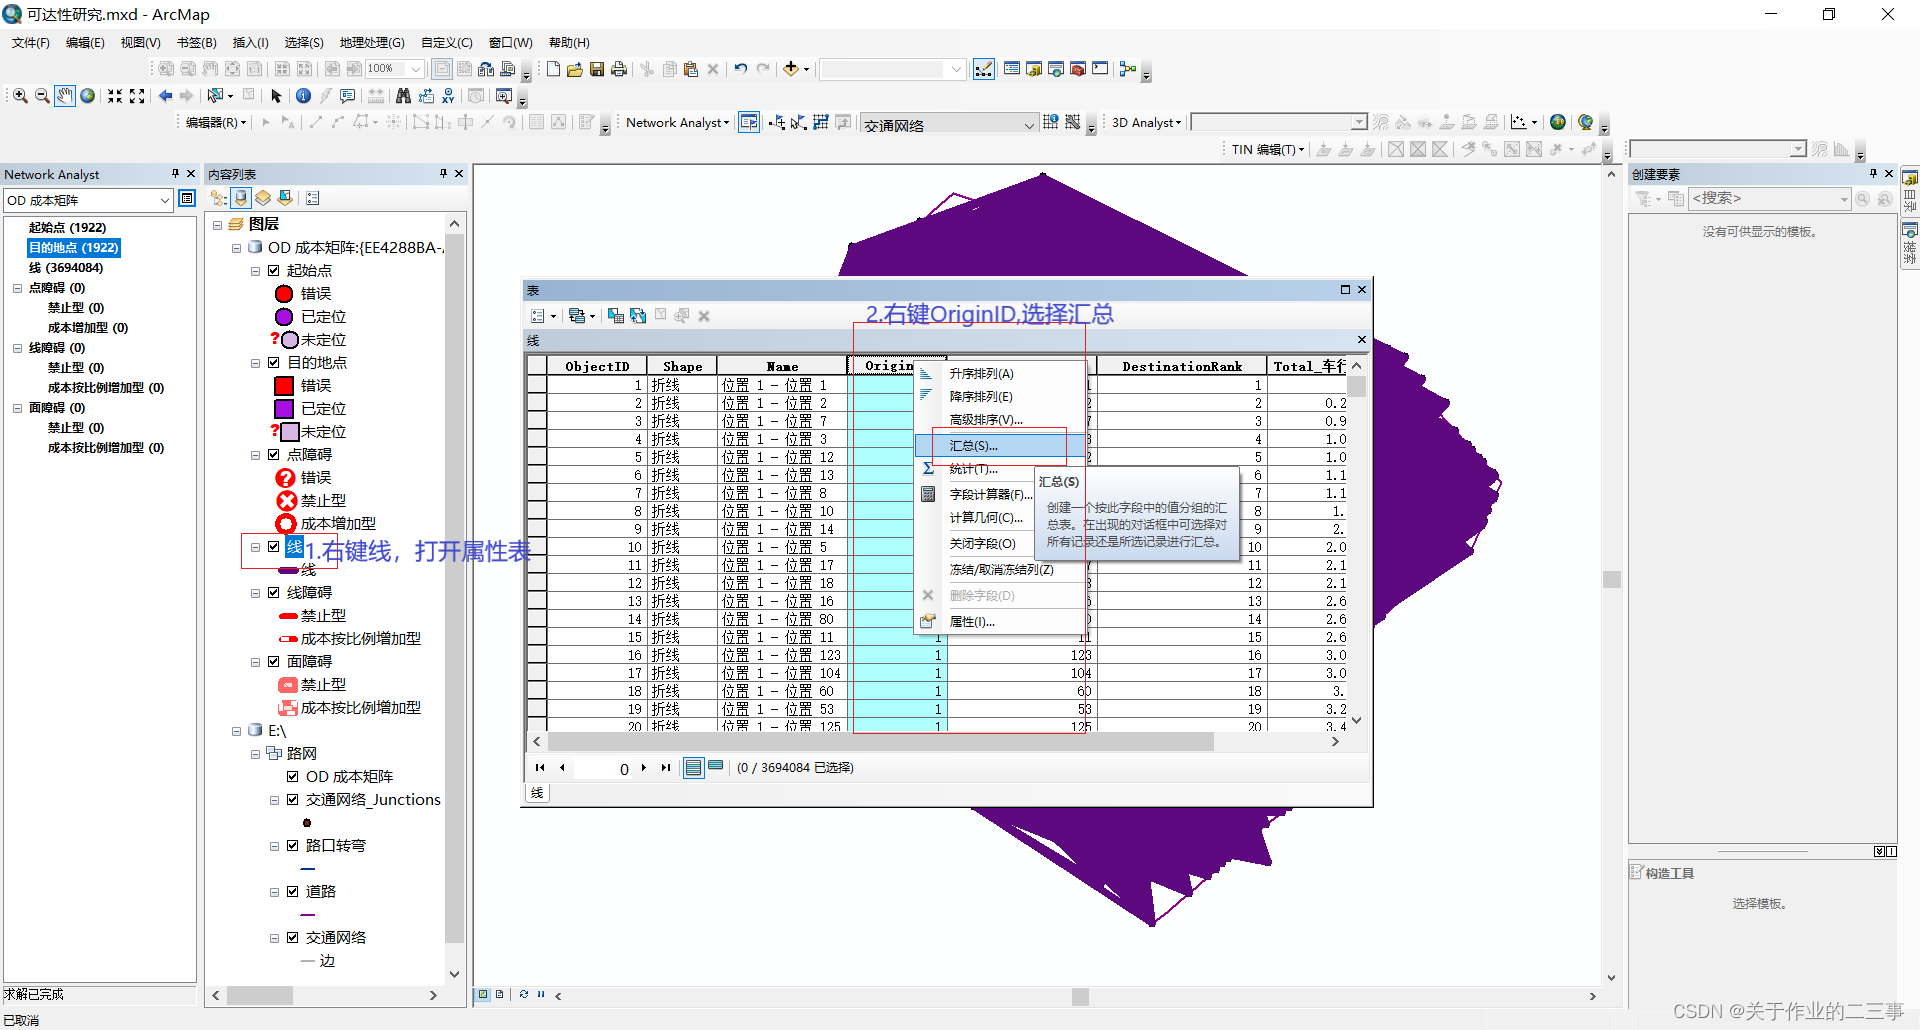Click List By Selection in table of contents
1920x1030 pixels.
click(285, 198)
